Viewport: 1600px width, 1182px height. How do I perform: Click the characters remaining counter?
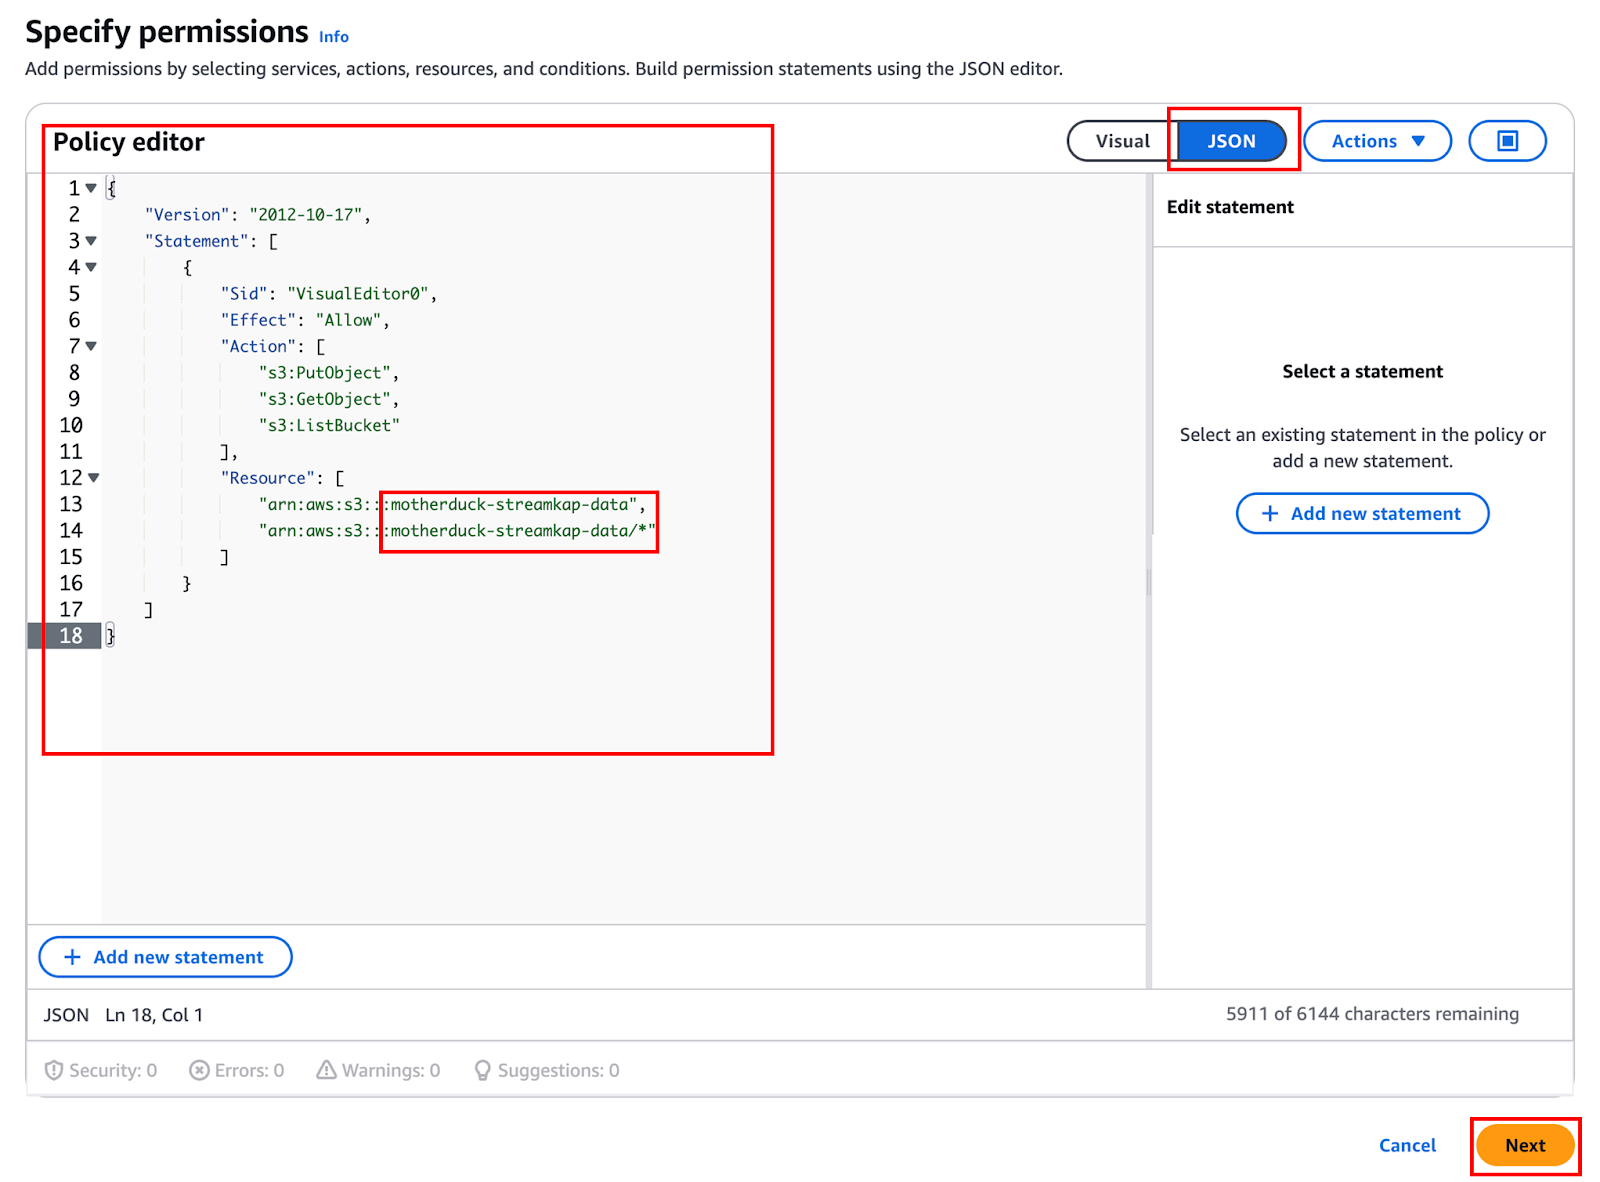pos(1372,1014)
